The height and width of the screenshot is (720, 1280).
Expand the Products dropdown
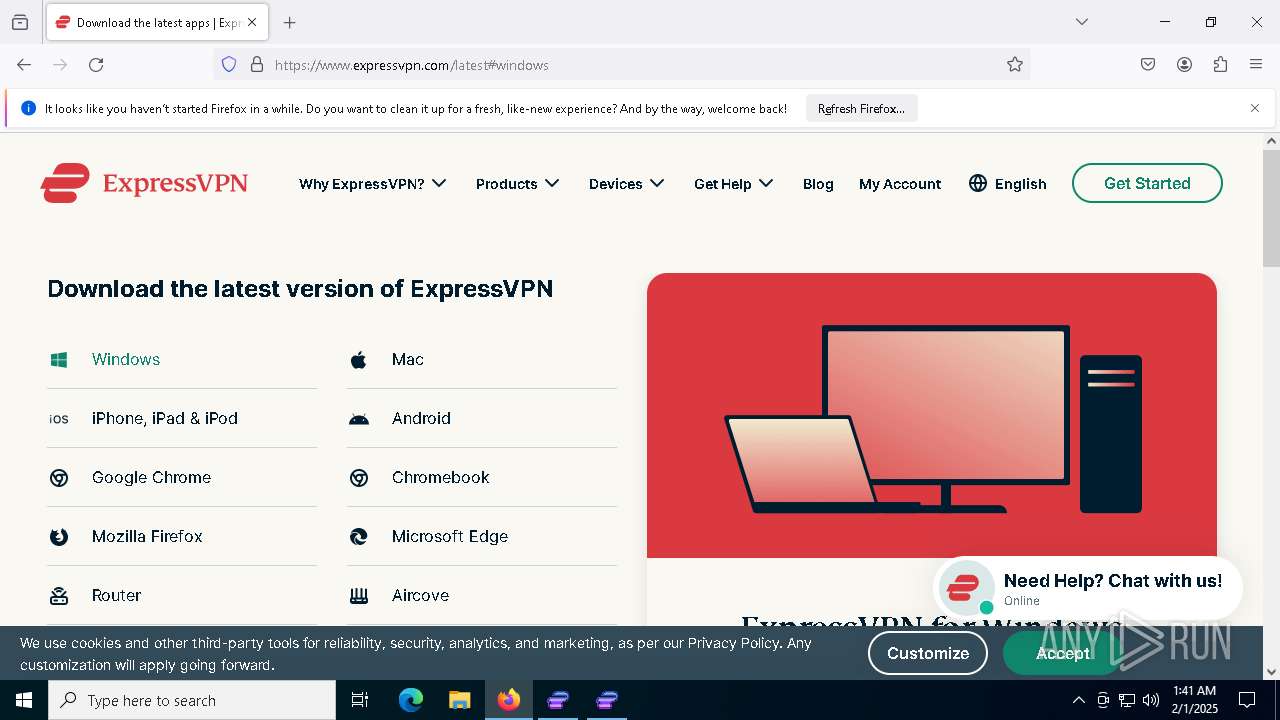tap(517, 184)
